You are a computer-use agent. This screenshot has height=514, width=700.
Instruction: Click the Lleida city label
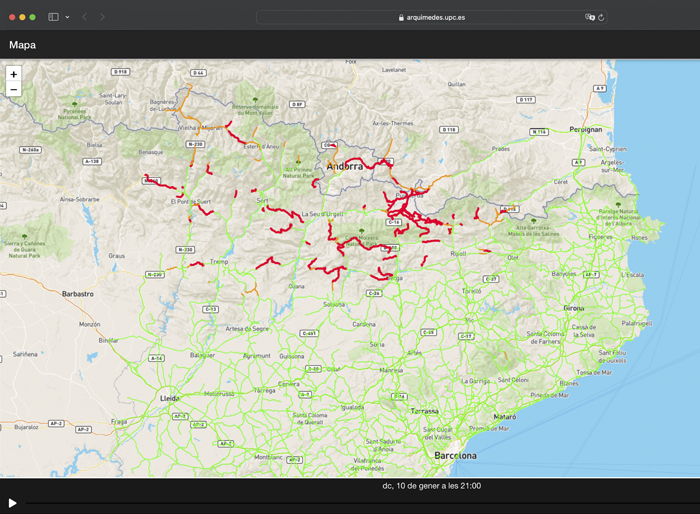tap(170, 397)
